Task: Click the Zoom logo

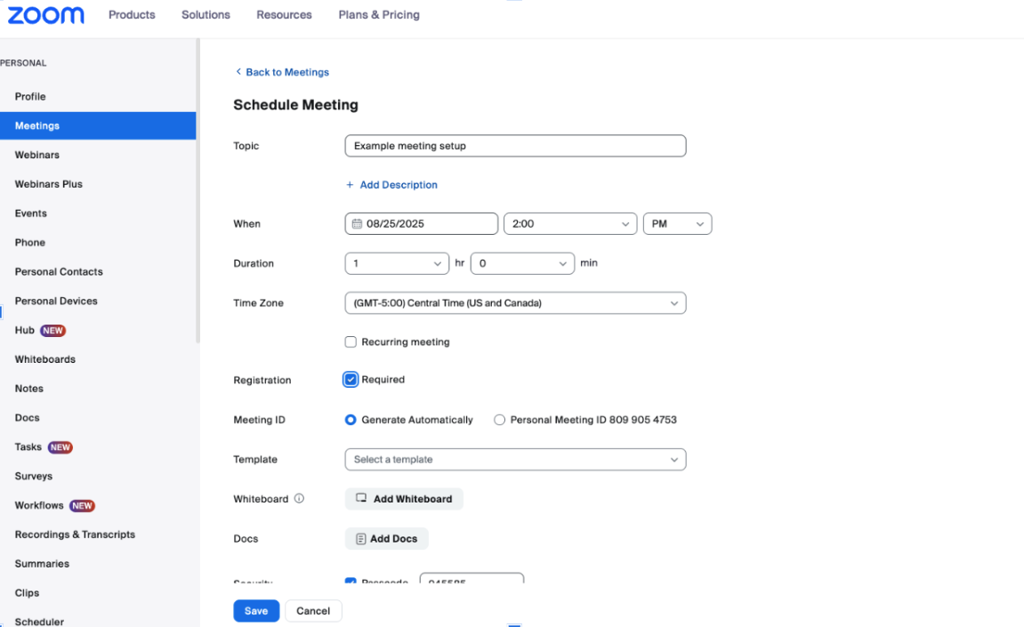Action: 46,15
